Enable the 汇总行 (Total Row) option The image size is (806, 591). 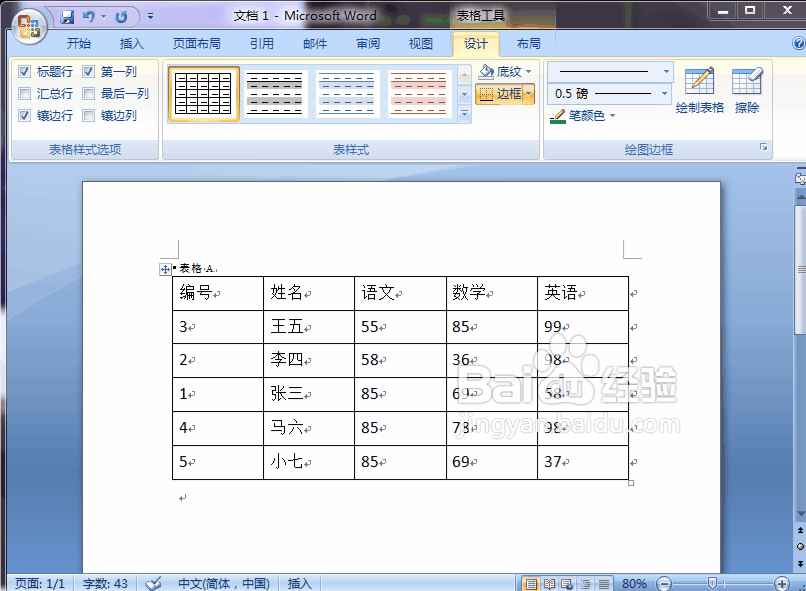pos(24,93)
